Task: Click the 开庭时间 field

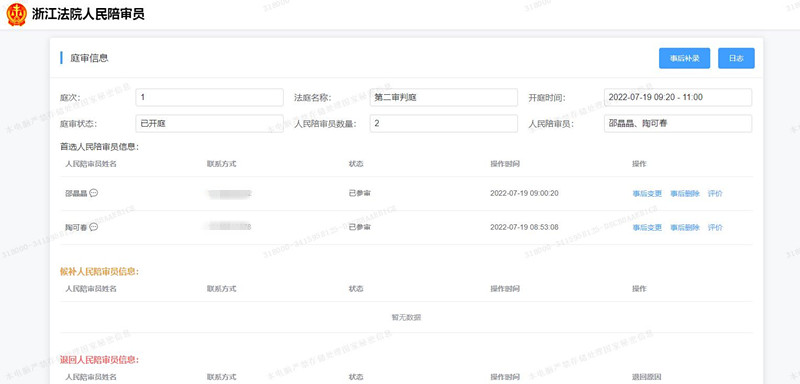Action: tap(678, 97)
